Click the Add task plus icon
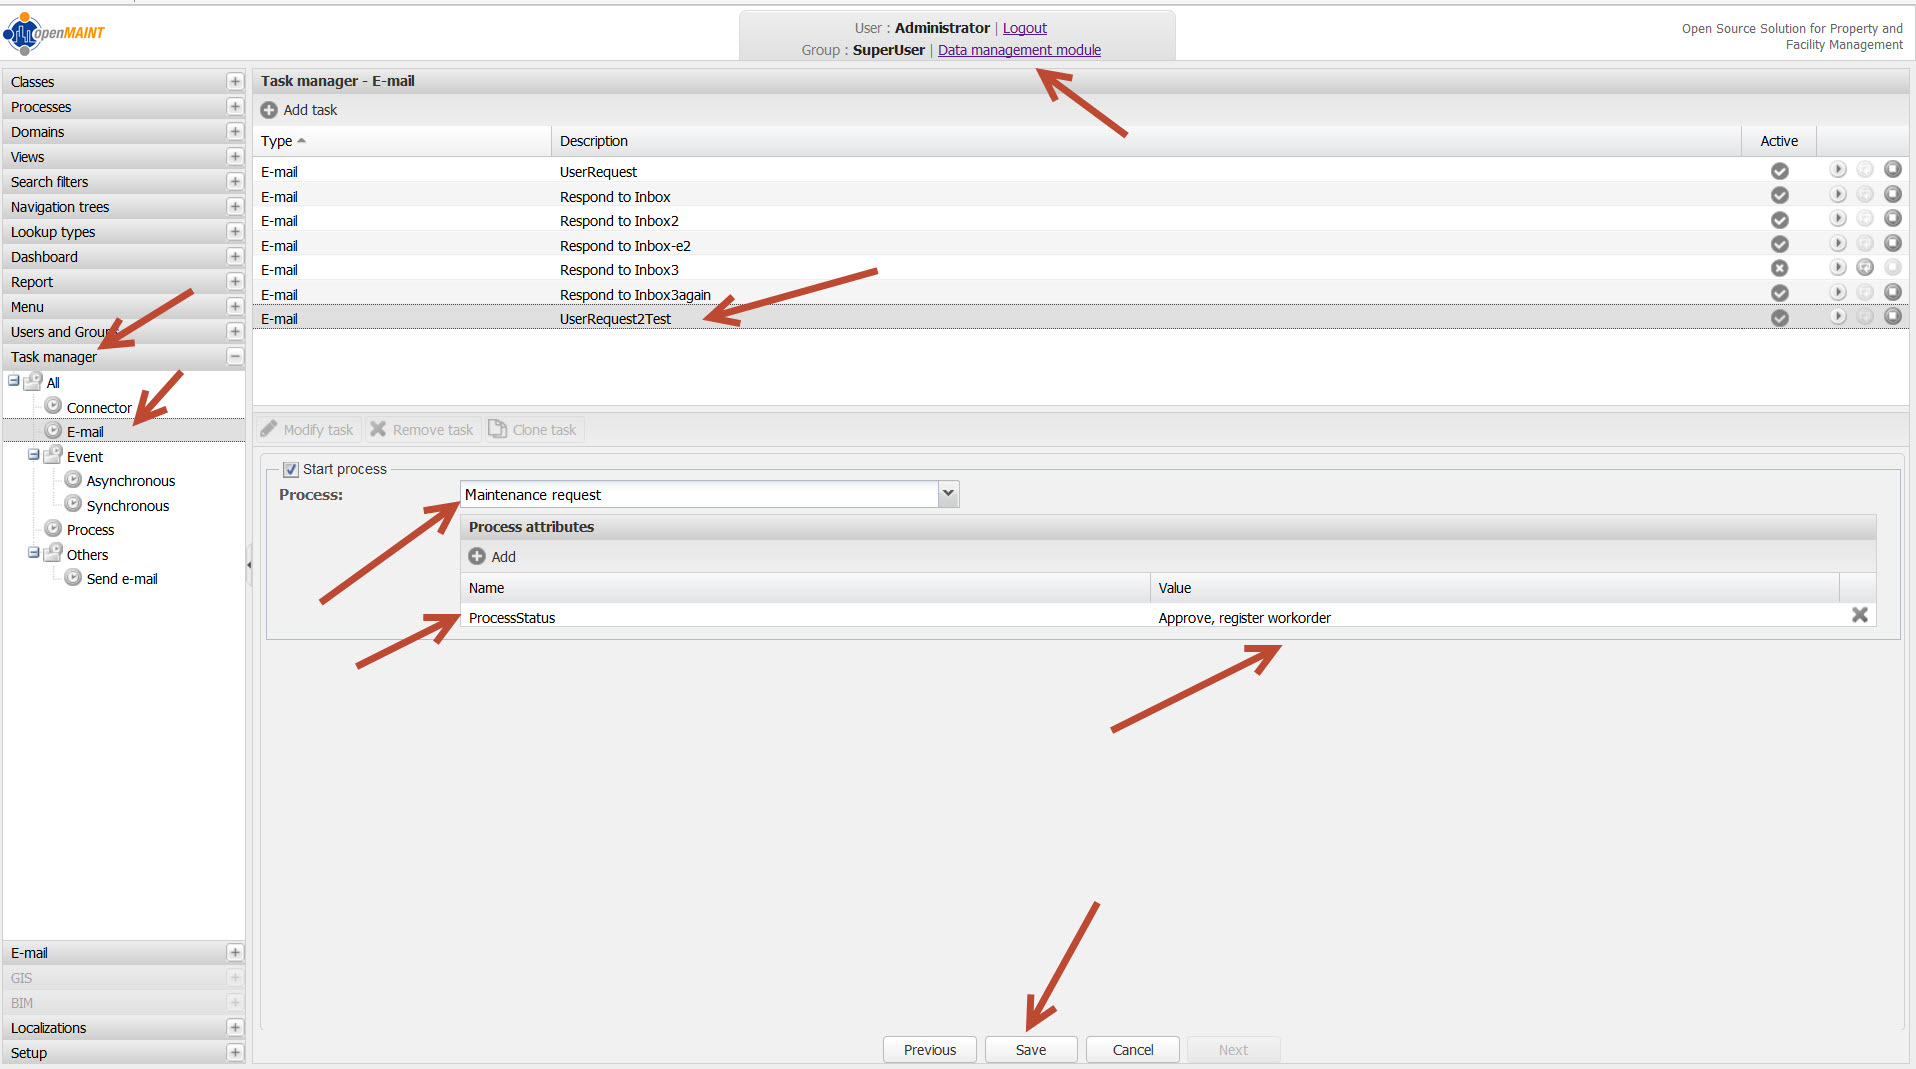 (269, 110)
